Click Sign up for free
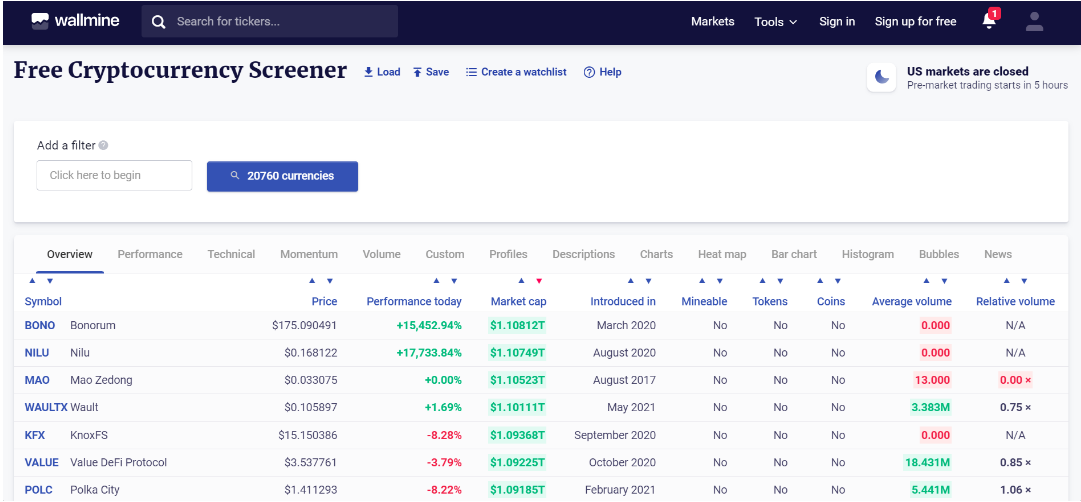1081x502 pixels. 916,21
